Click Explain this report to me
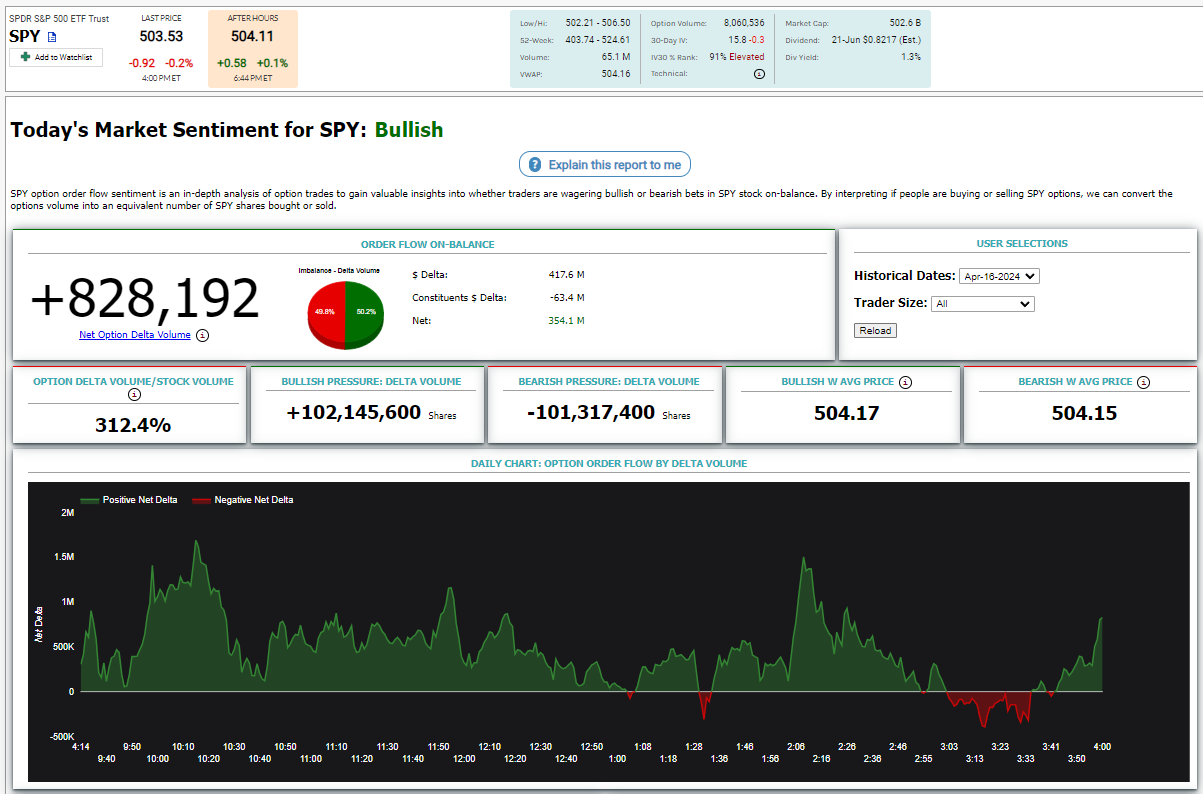This screenshot has width=1203, height=794. click(604, 165)
